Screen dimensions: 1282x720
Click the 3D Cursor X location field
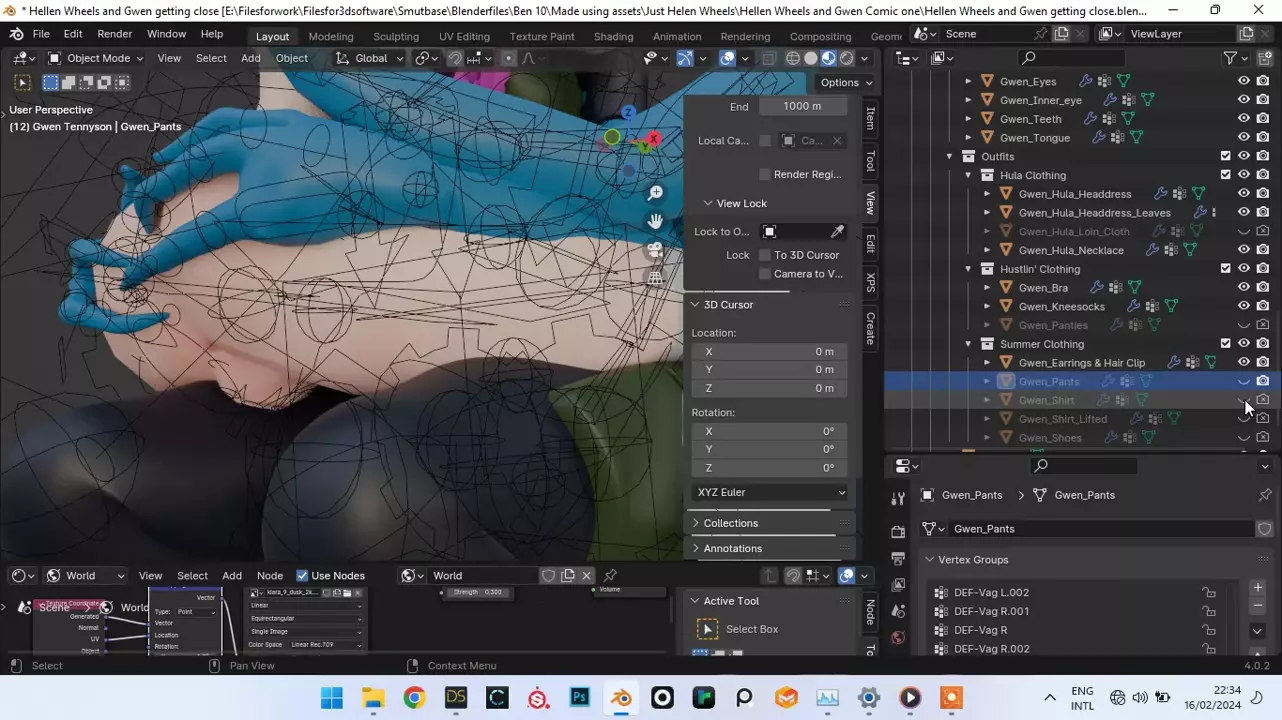tap(770, 351)
